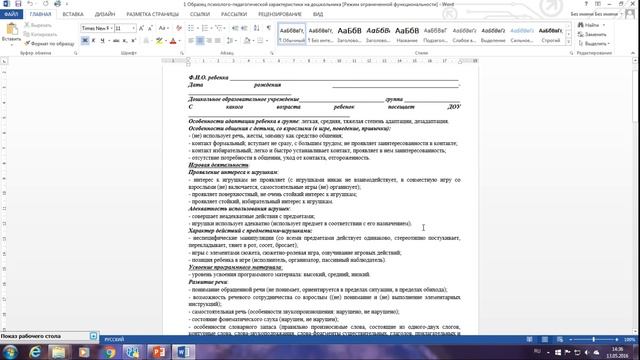This screenshot has width=640, height=360.
Task: Open Windows Start menu
Action: 10,352
